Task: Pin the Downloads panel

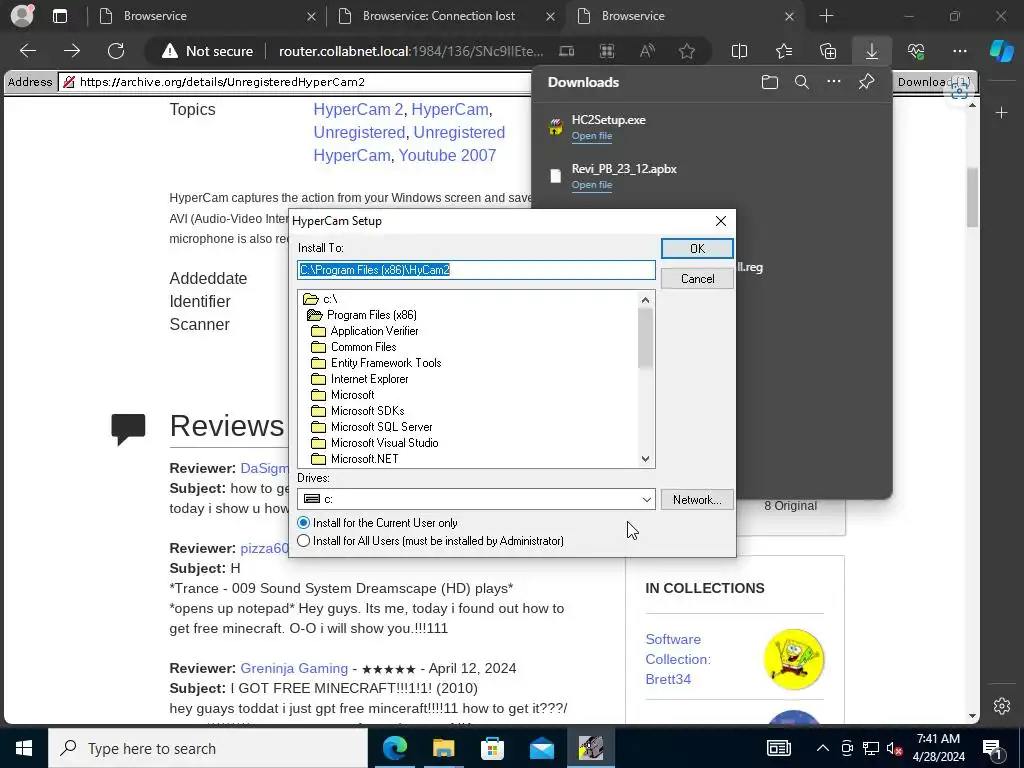Action: click(867, 82)
